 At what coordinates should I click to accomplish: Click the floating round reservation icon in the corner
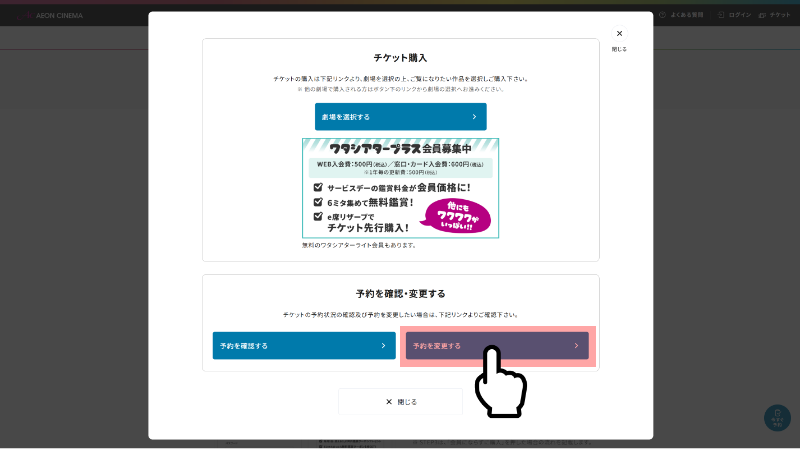(x=777, y=418)
